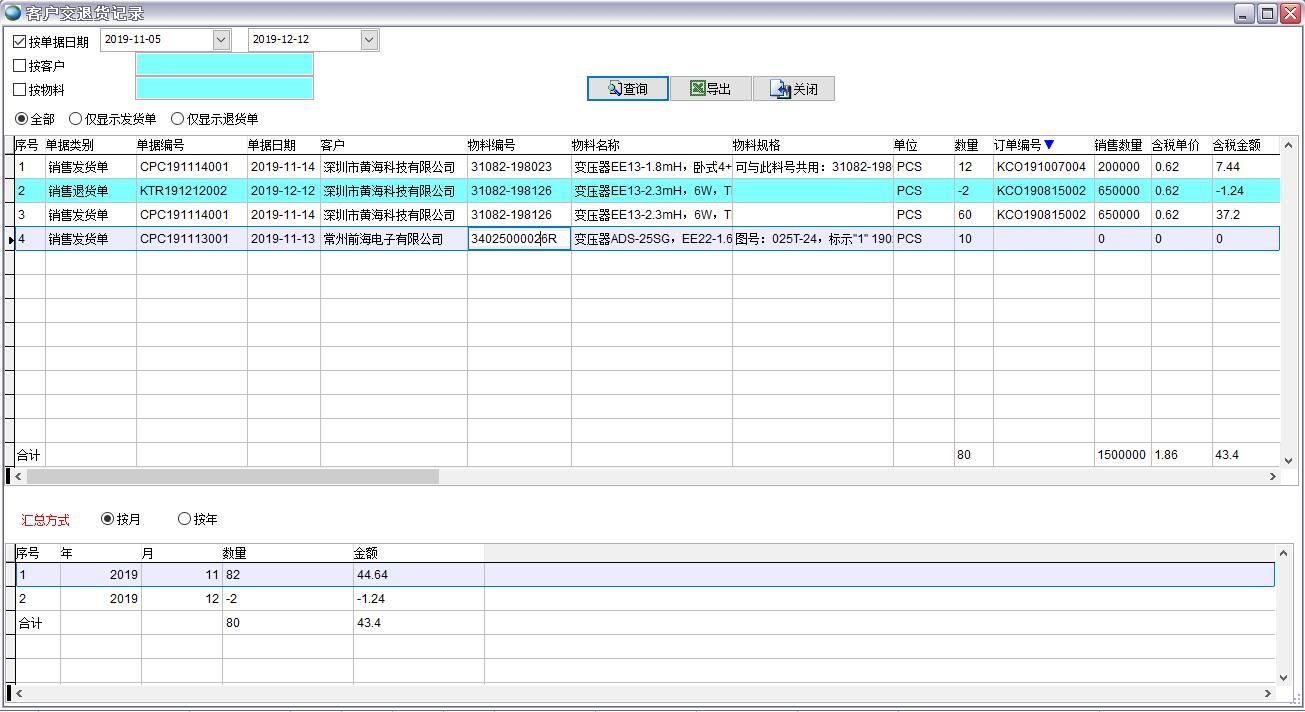The height and width of the screenshot is (712, 1305).
Task: Click the blue sort arrow on 订单编号
Action: (x=1049, y=145)
